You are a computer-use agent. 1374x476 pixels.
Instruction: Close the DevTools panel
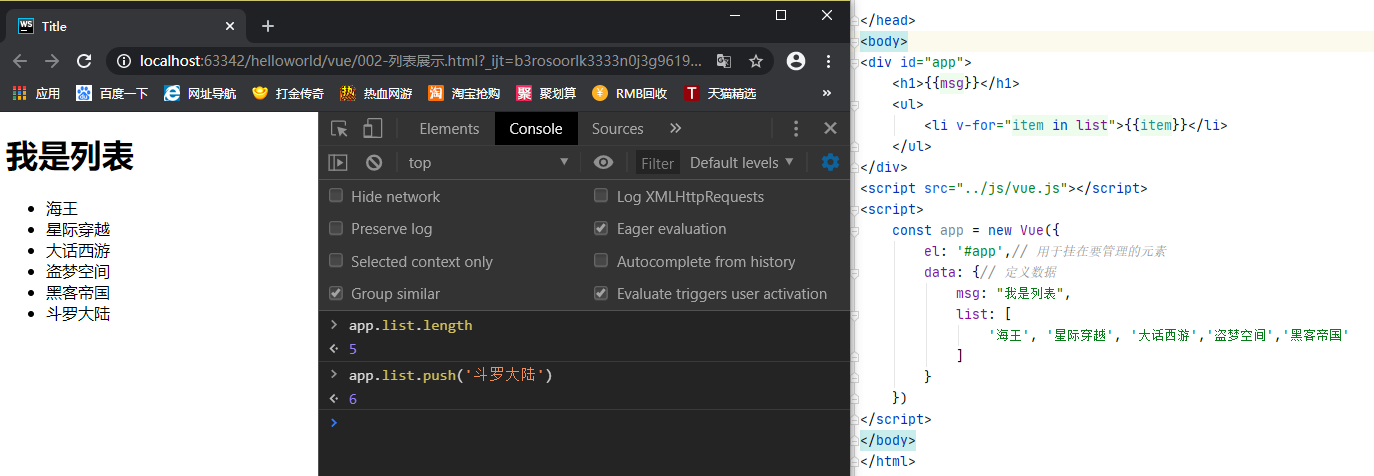(829, 128)
